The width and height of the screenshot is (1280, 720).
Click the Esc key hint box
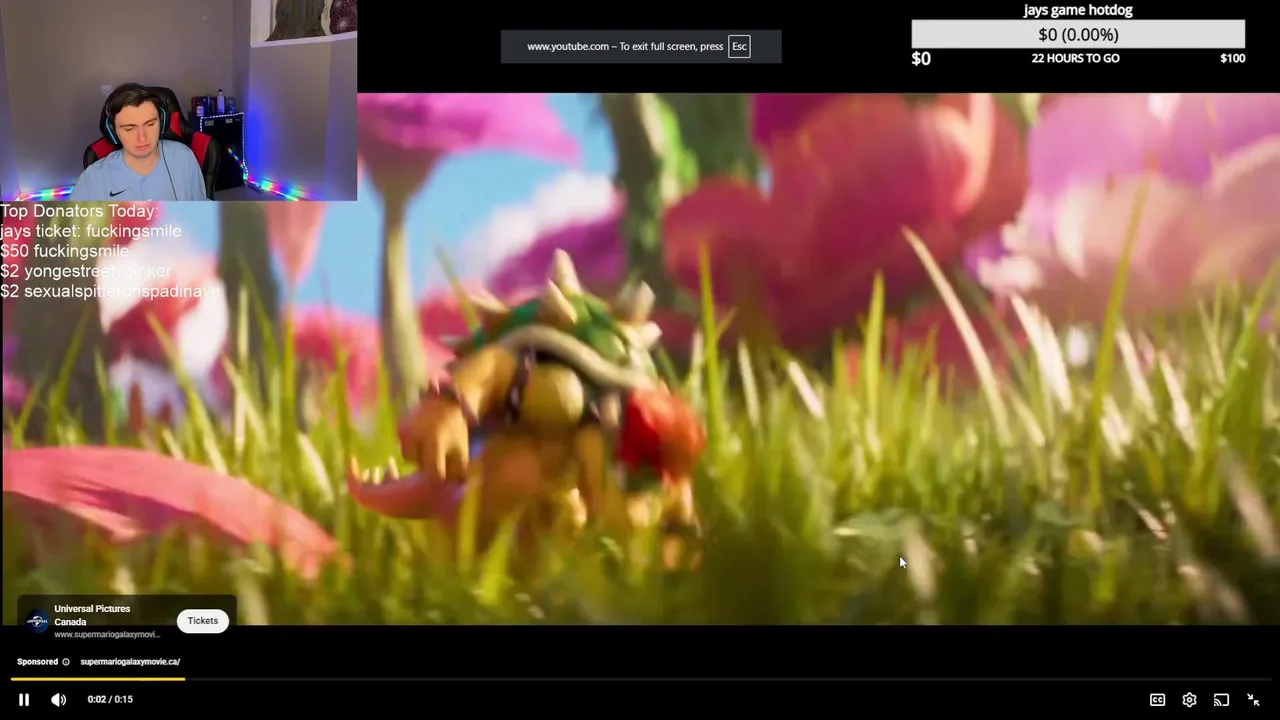pos(739,46)
